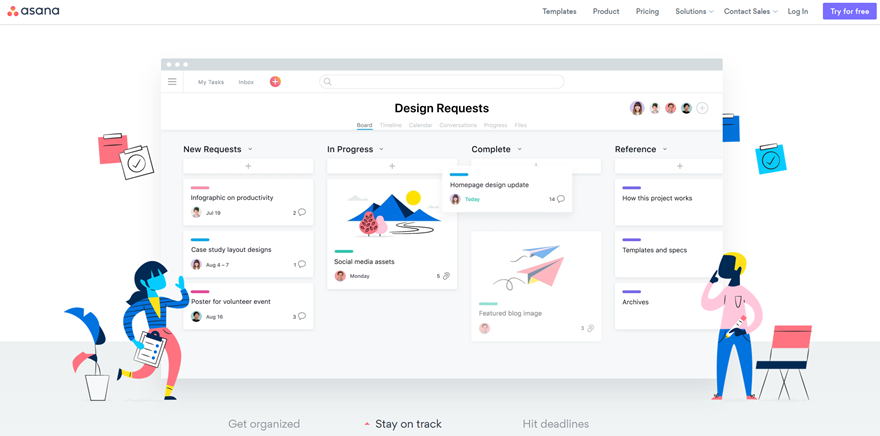Image resolution: width=880 pixels, height=436 pixels.
Task: Click the Today due date label
Action: pyautogui.click(x=473, y=199)
